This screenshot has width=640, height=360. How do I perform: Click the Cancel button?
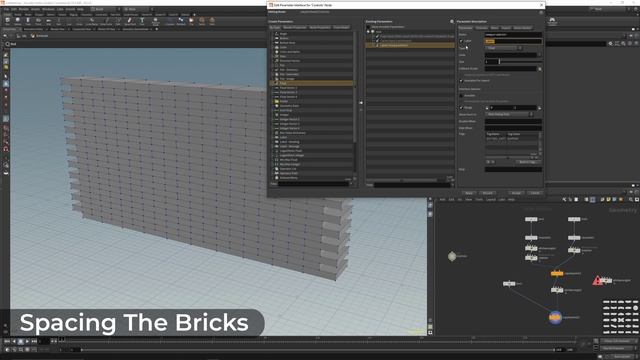pos(535,193)
